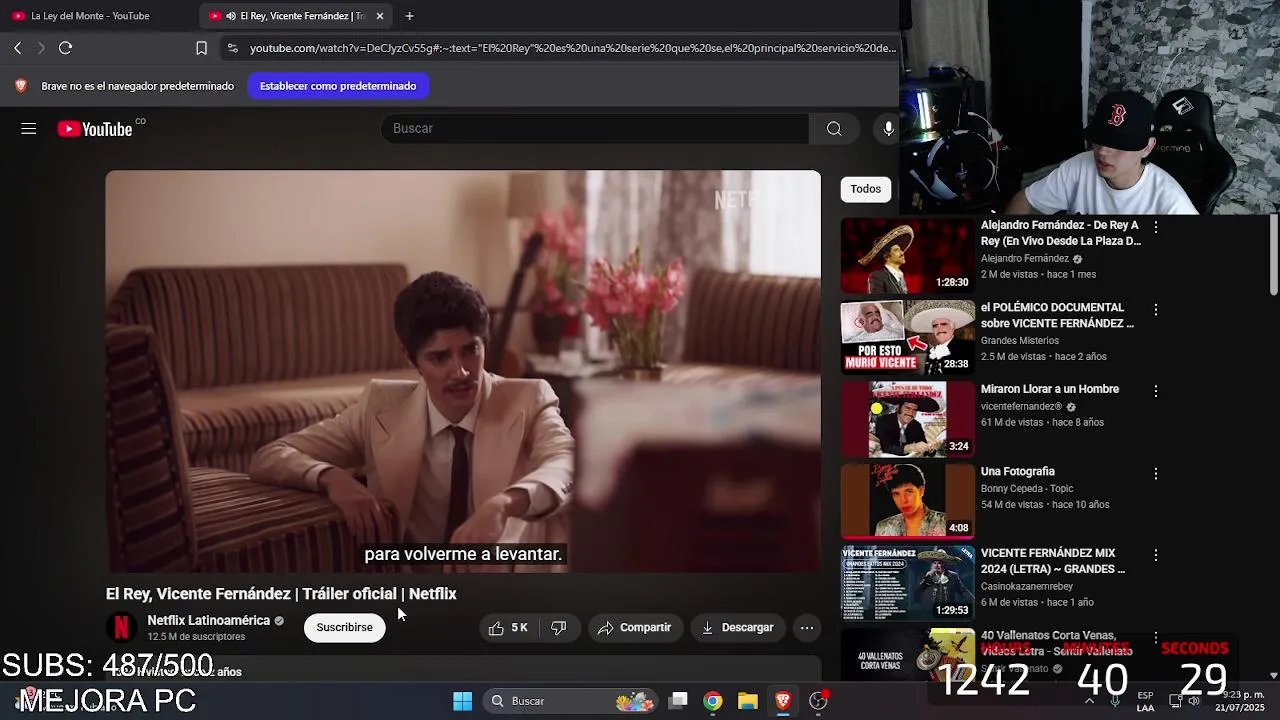Select the Todos filter chip

pyautogui.click(x=866, y=189)
